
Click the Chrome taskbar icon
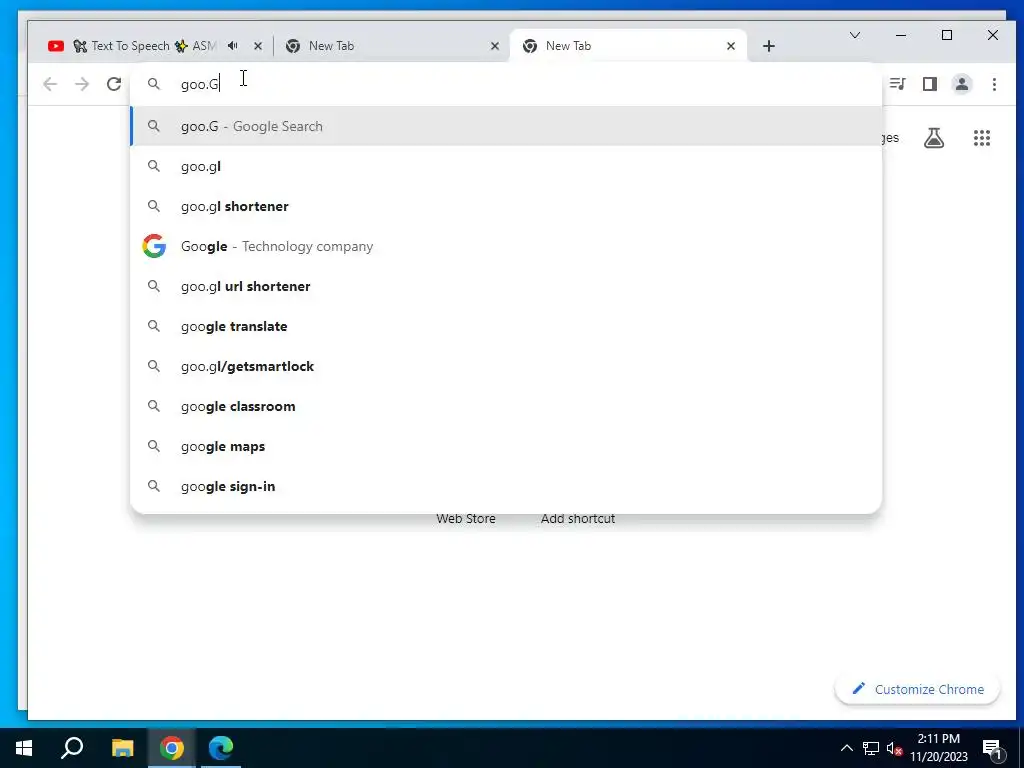pos(171,748)
